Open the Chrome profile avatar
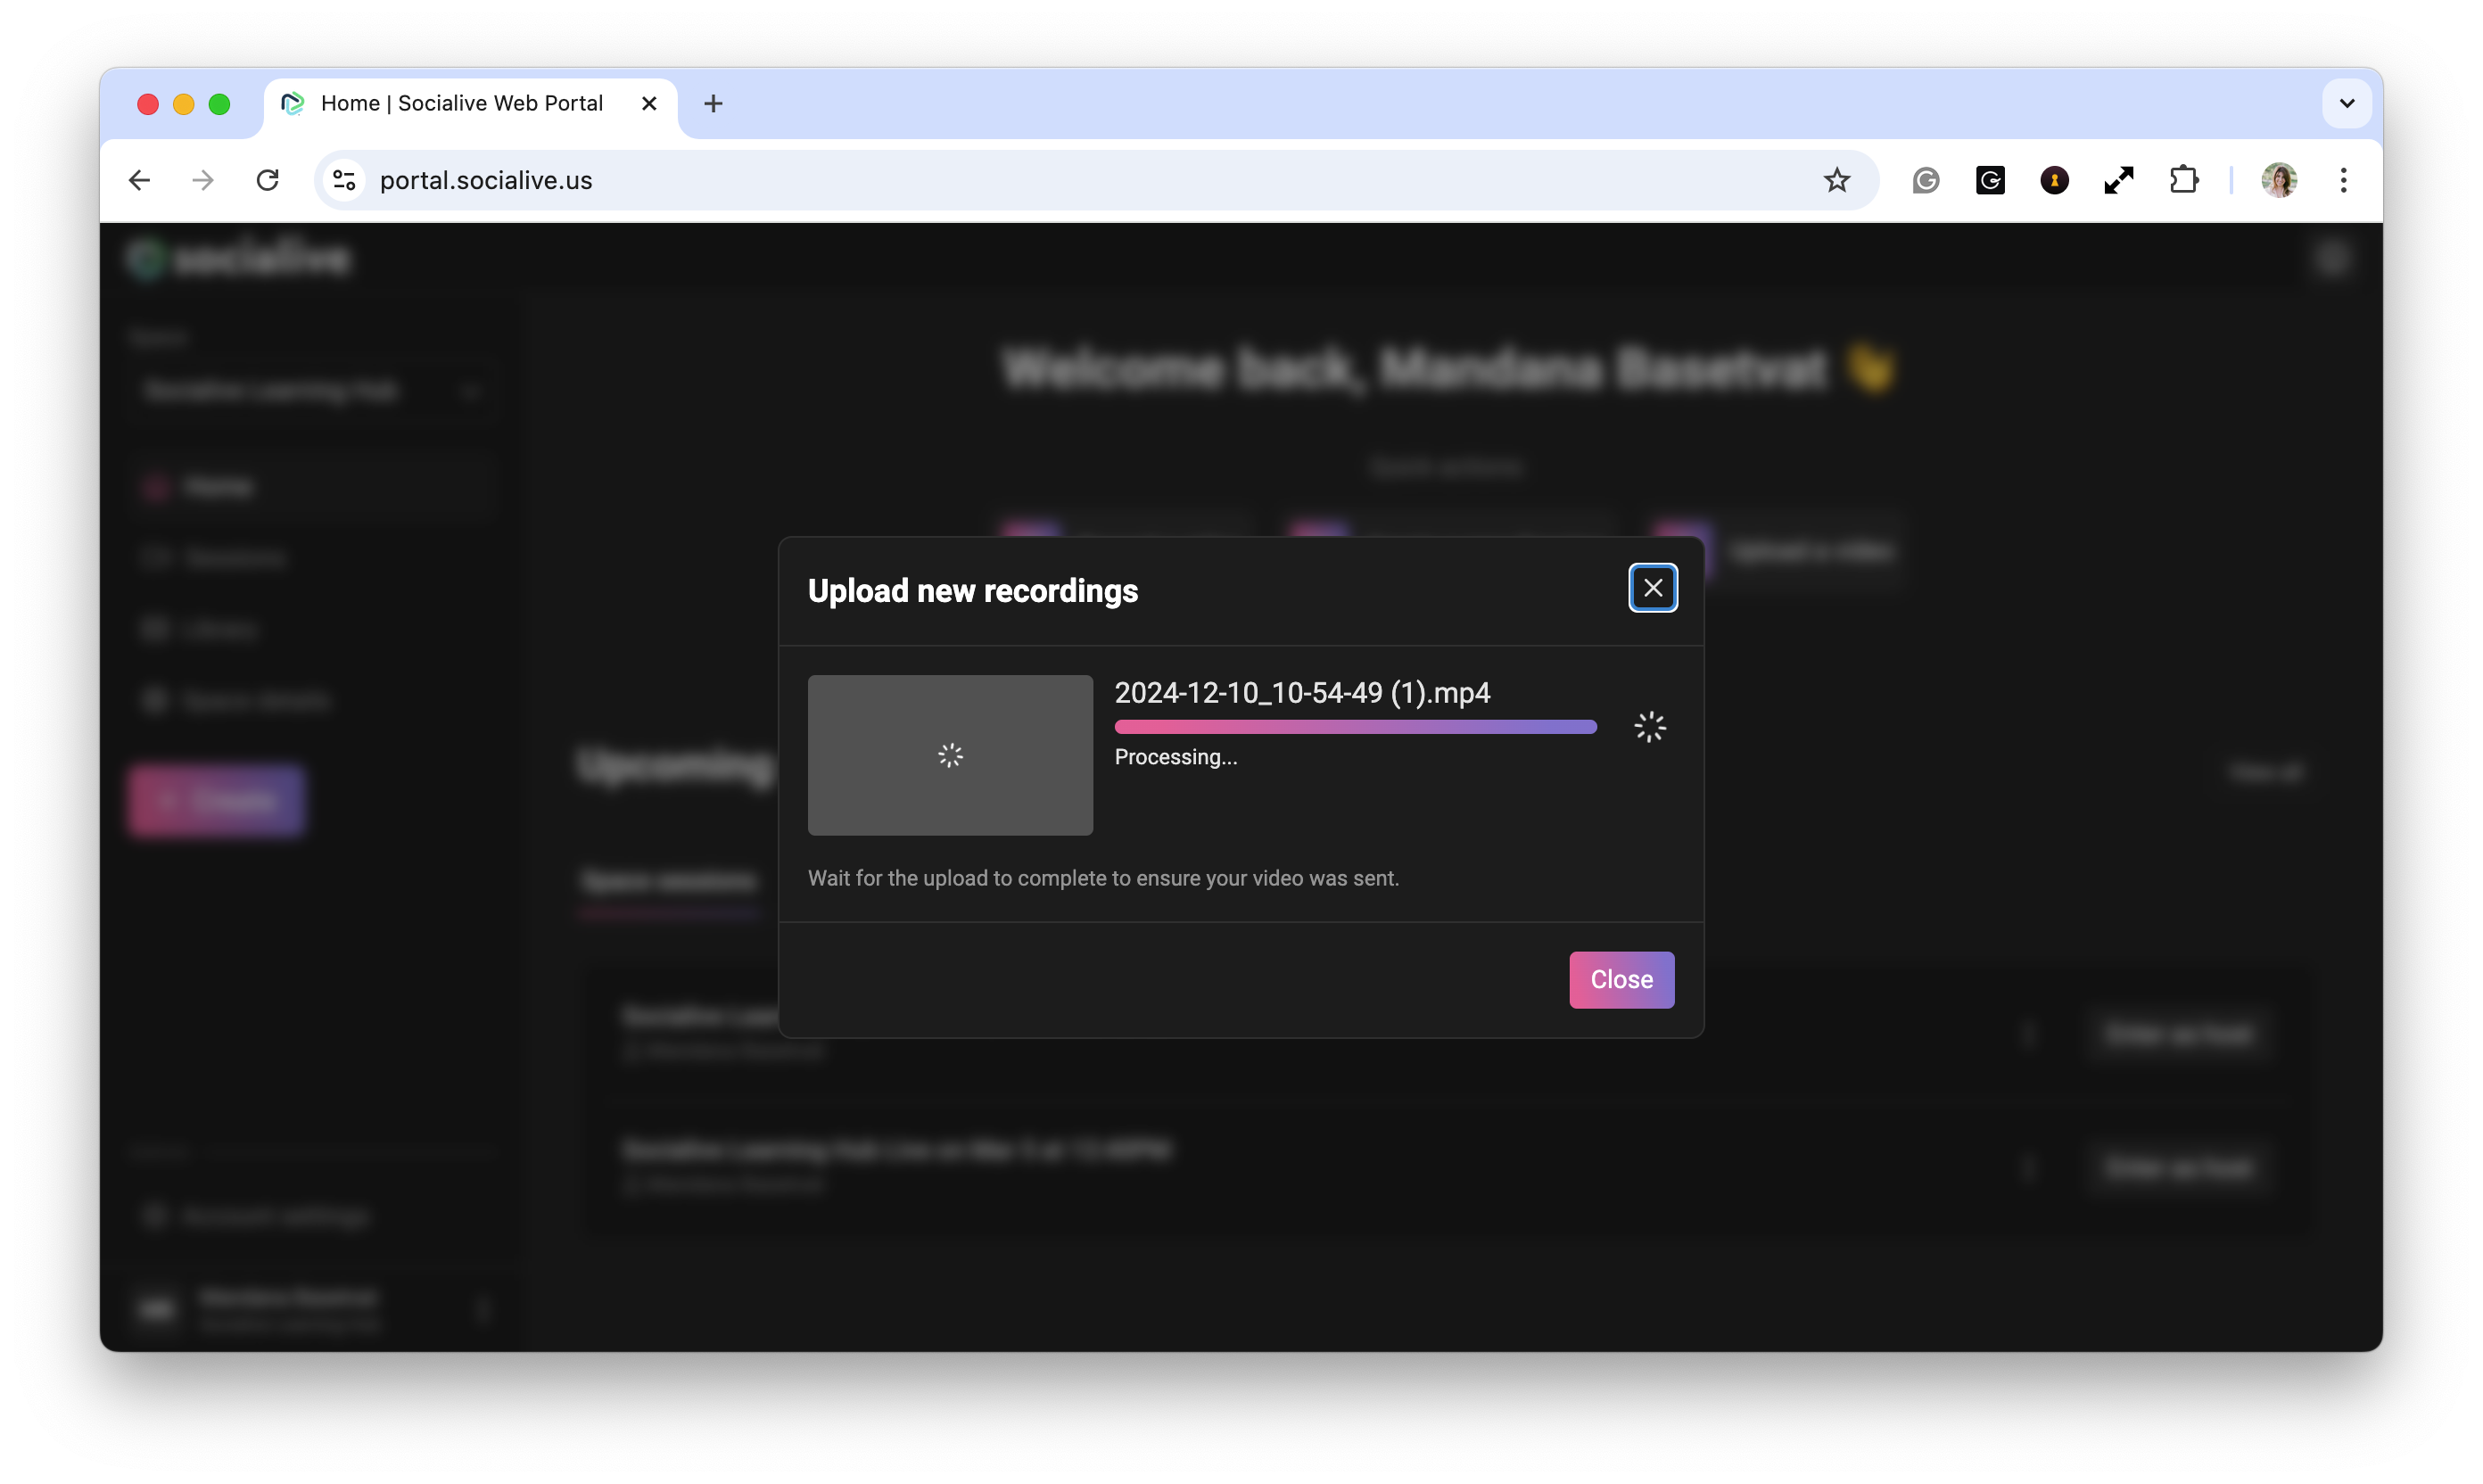 click(2278, 180)
